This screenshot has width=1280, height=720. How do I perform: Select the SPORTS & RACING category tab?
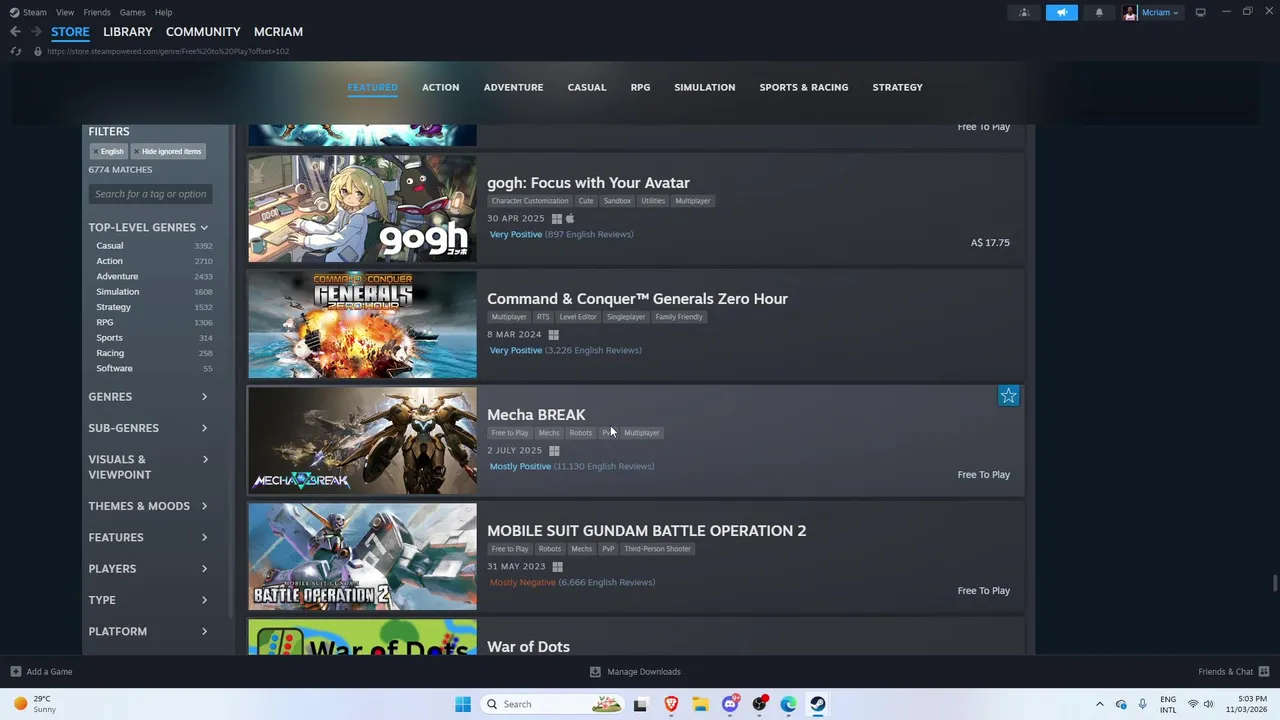coord(804,87)
